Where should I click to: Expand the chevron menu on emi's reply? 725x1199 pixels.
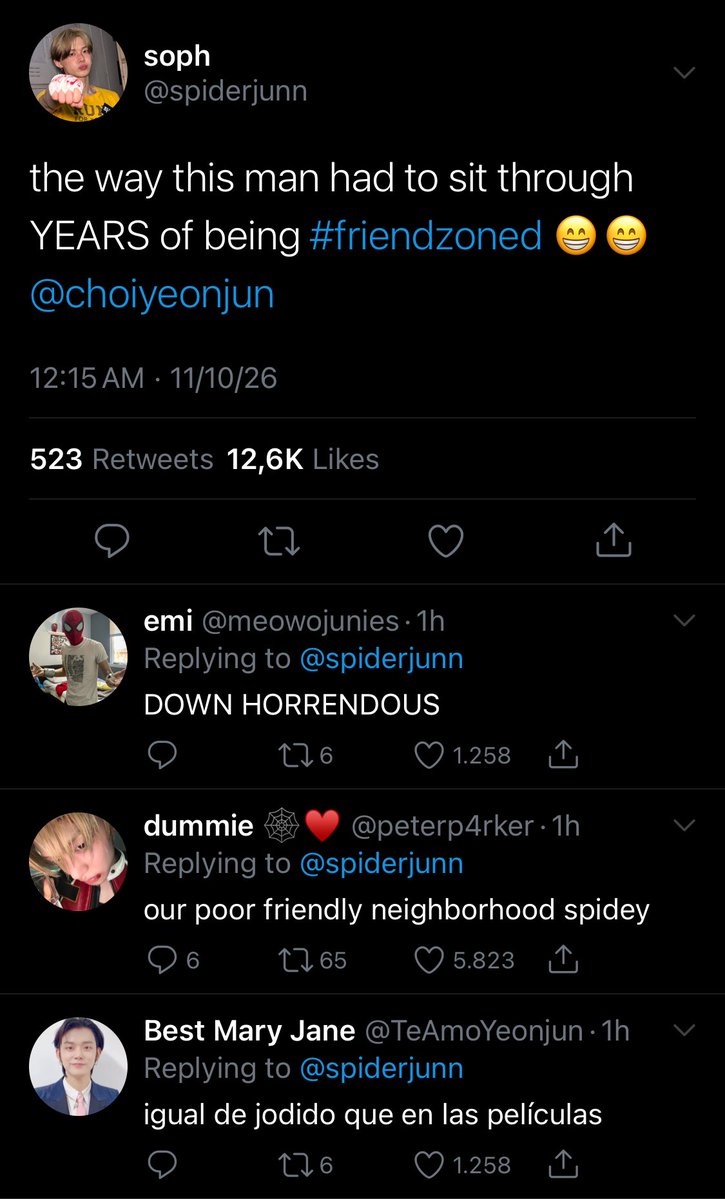click(x=683, y=620)
